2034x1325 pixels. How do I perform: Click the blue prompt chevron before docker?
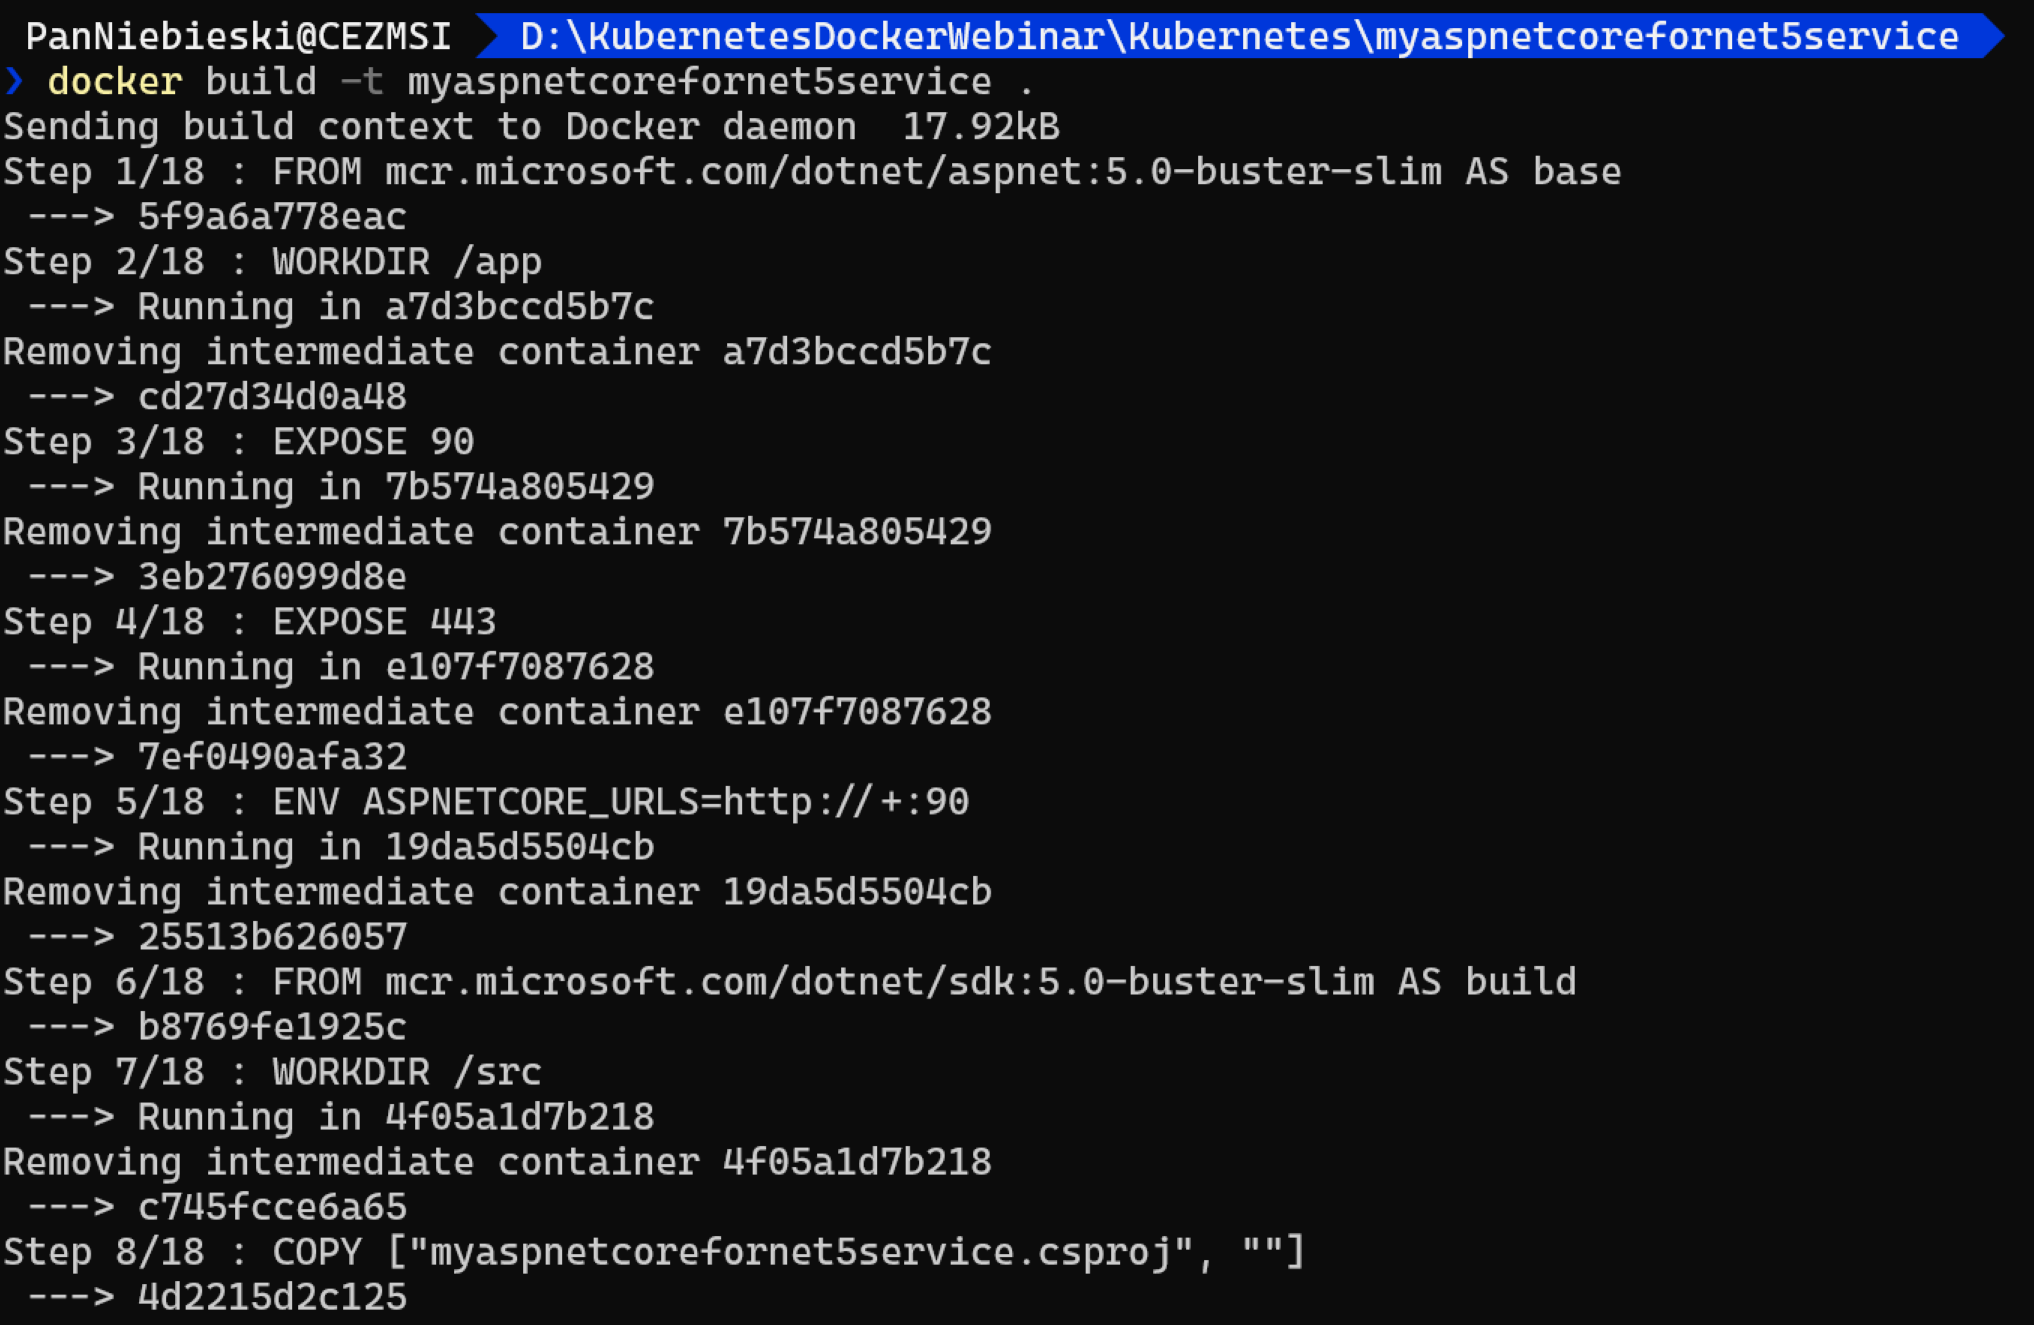[14, 81]
